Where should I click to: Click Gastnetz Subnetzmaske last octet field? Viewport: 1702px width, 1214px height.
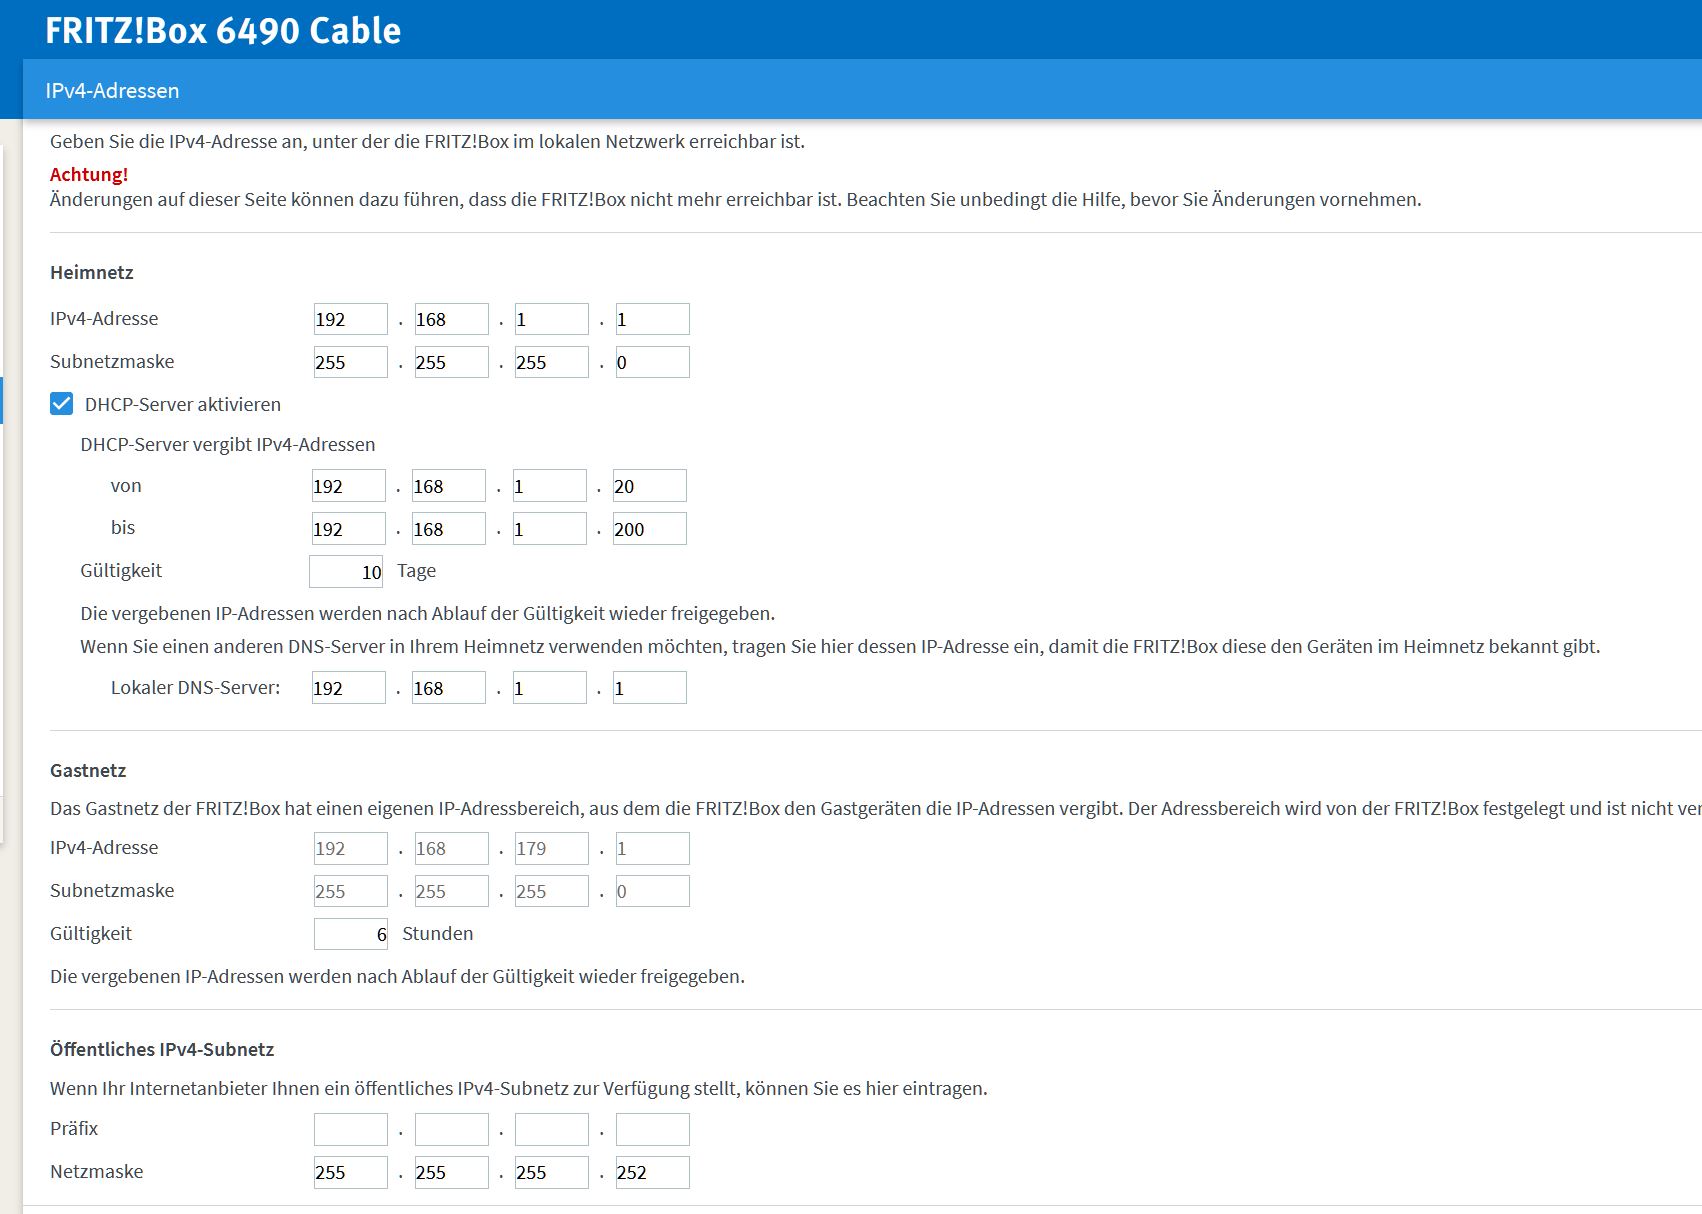[652, 891]
